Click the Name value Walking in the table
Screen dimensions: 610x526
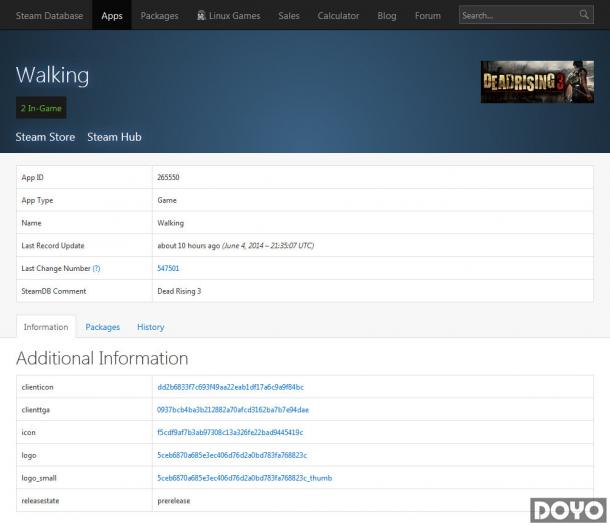(x=170, y=223)
